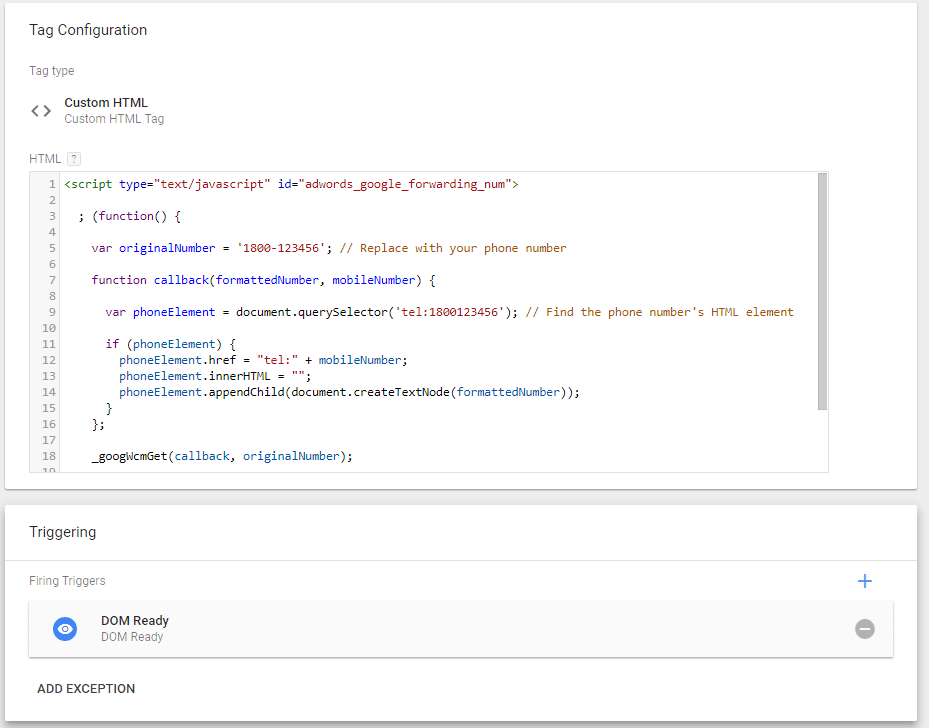This screenshot has height=728, width=929.
Task: Click the phoneElement.href assignment line
Action: click(263, 360)
